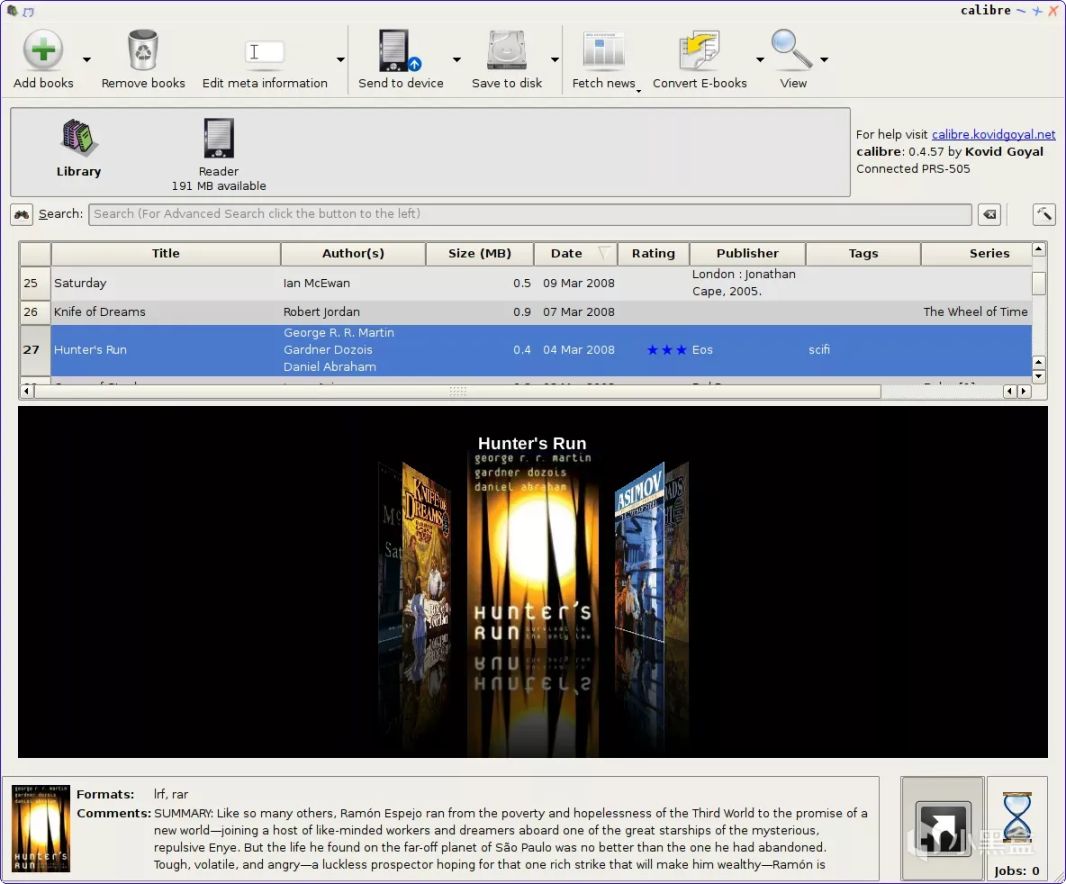Click the Remove books trash icon
The height and width of the screenshot is (884, 1066).
click(143, 50)
